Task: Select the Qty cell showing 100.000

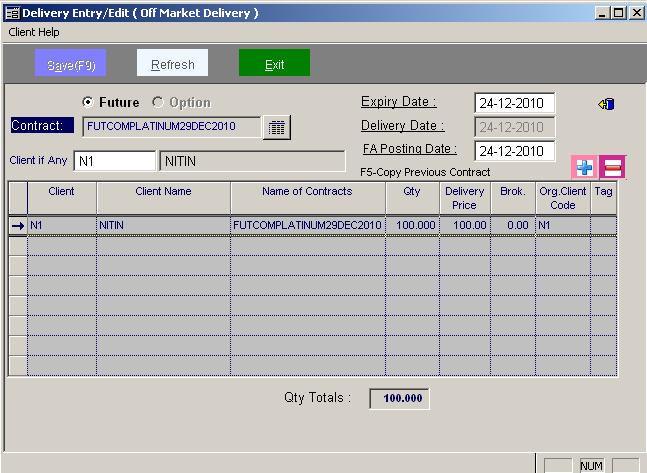Action: (413, 226)
